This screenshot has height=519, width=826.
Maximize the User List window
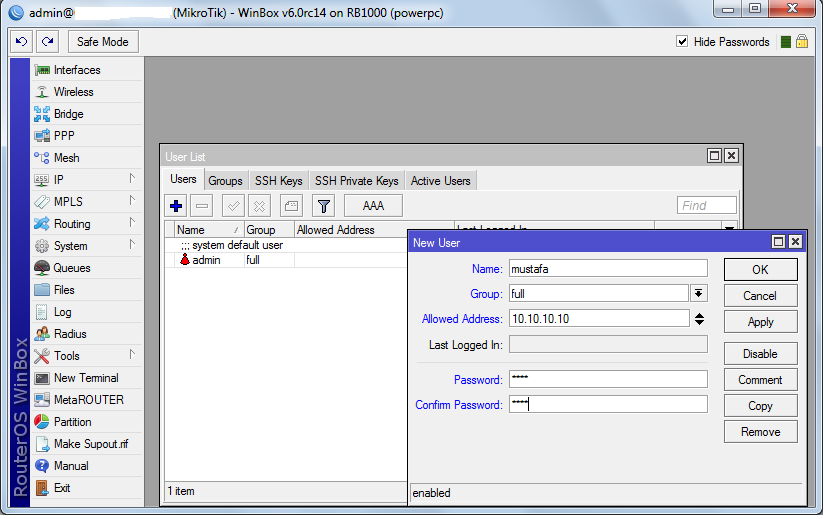[714, 155]
